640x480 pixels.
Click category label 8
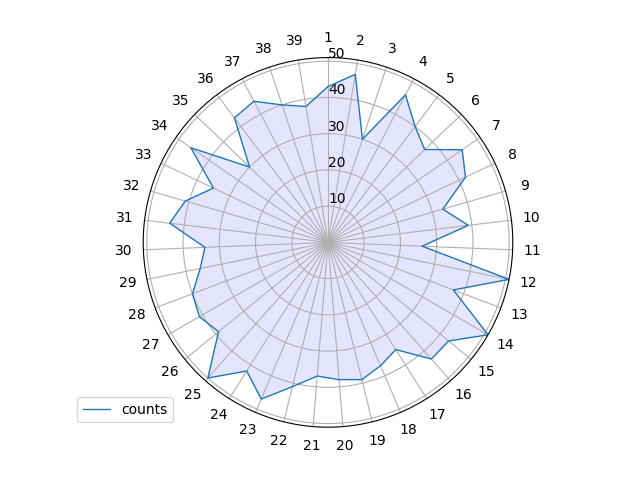click(x=512, y=154)
